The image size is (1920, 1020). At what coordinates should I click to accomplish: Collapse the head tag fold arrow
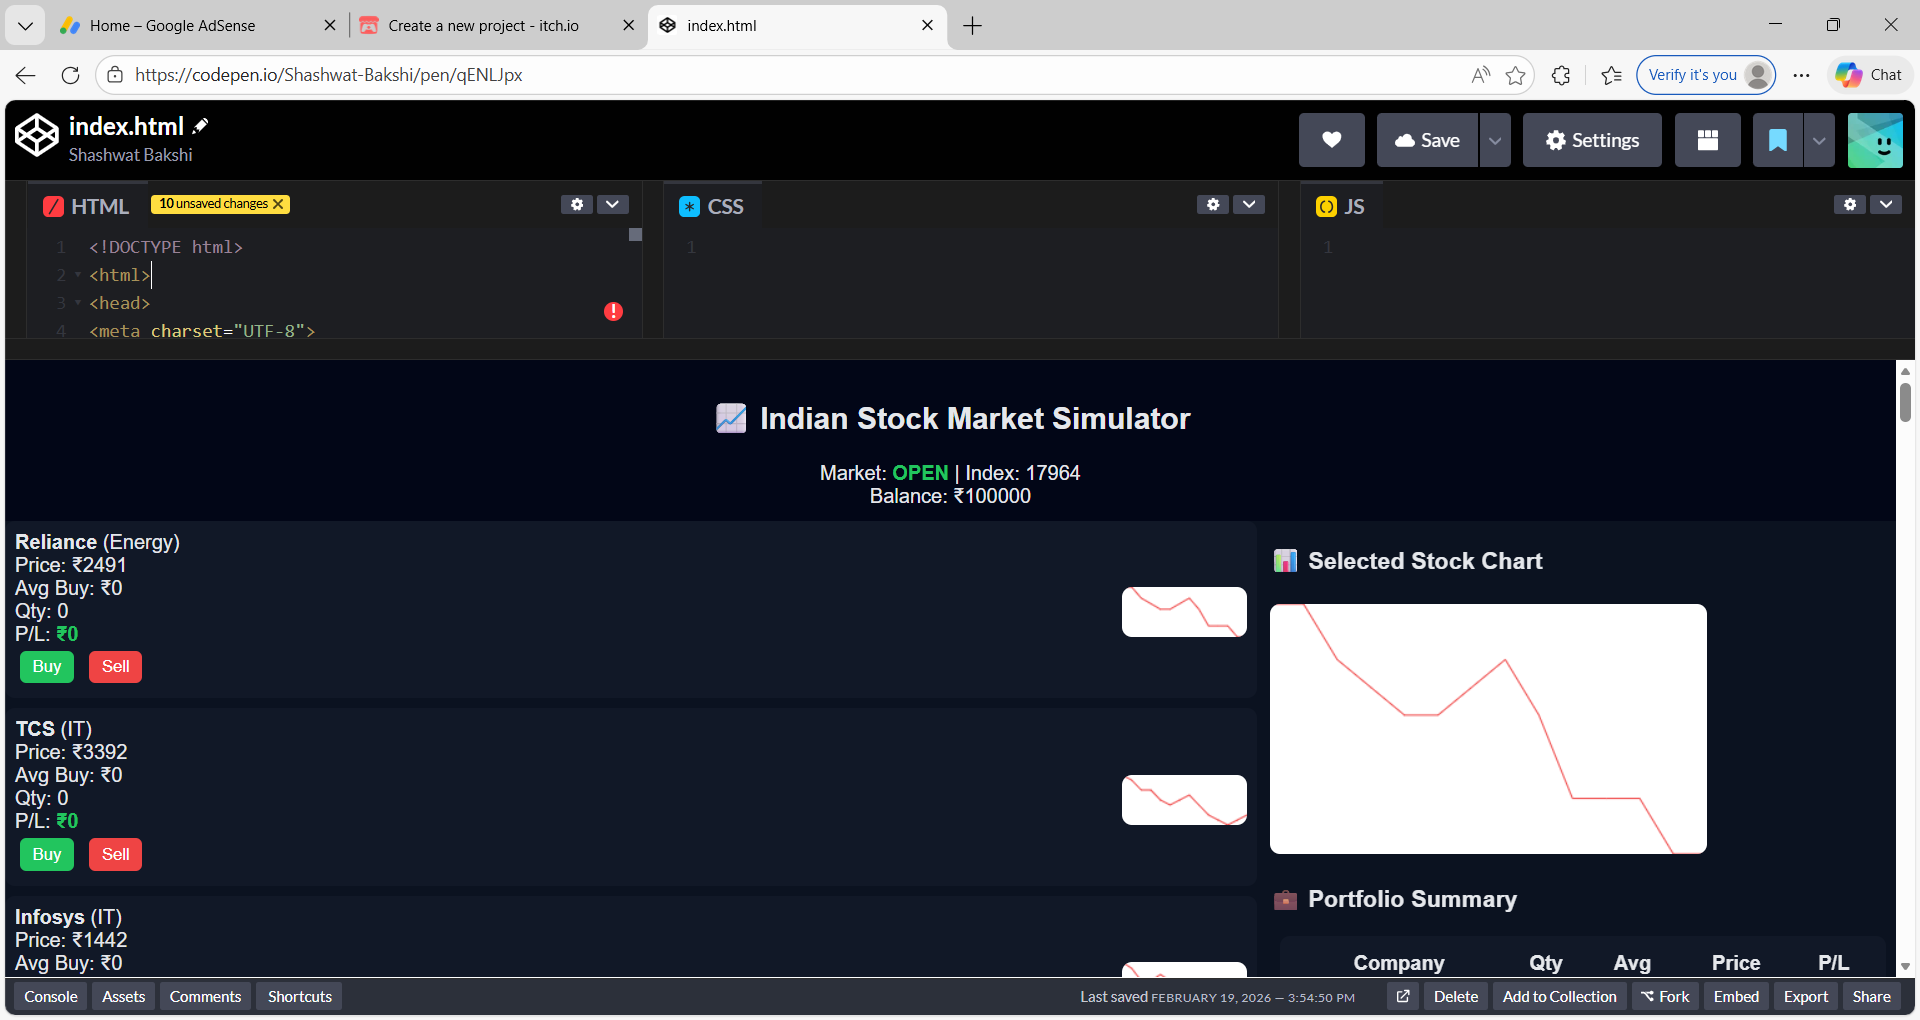pos(78,303)
